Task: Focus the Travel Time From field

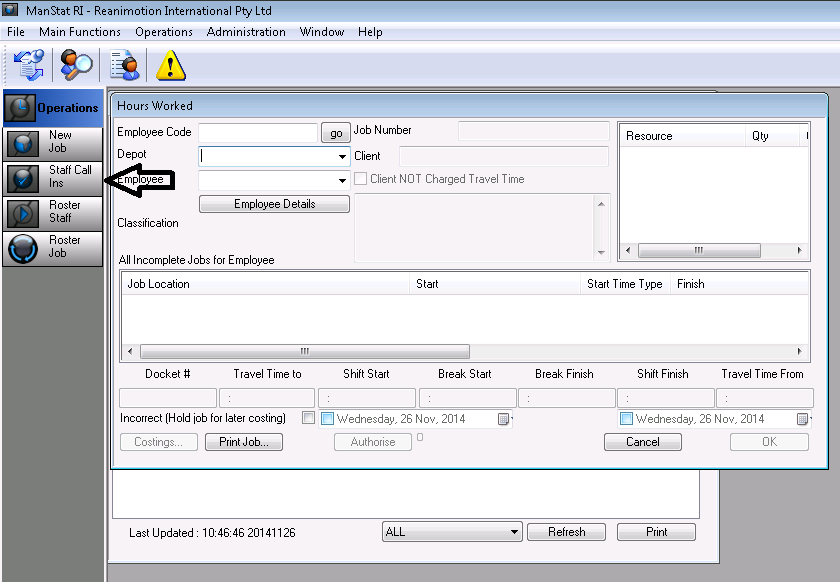Action: pos(765,398)
